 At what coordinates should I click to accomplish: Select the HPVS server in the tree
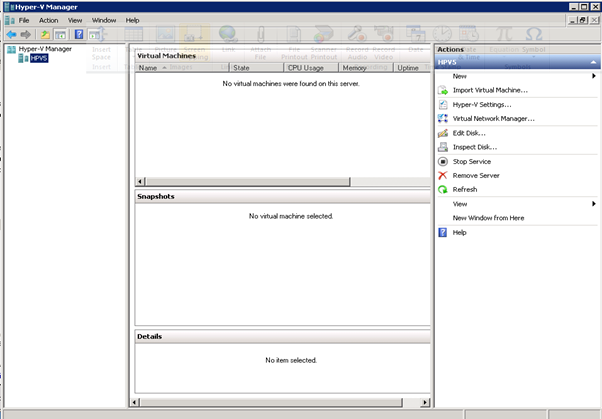[39, 58]
